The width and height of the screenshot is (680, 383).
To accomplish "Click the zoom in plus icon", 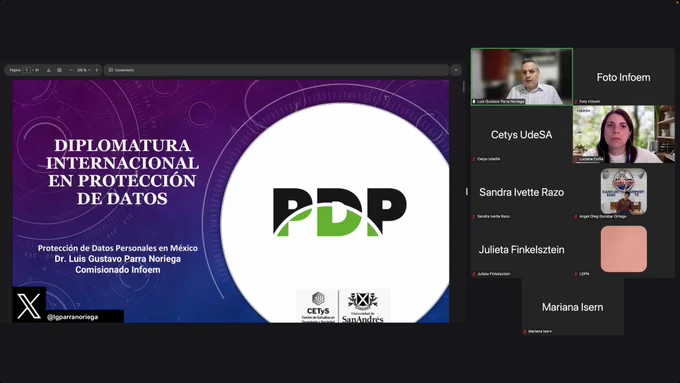I will pyautogui.click(x=97, y=70).
